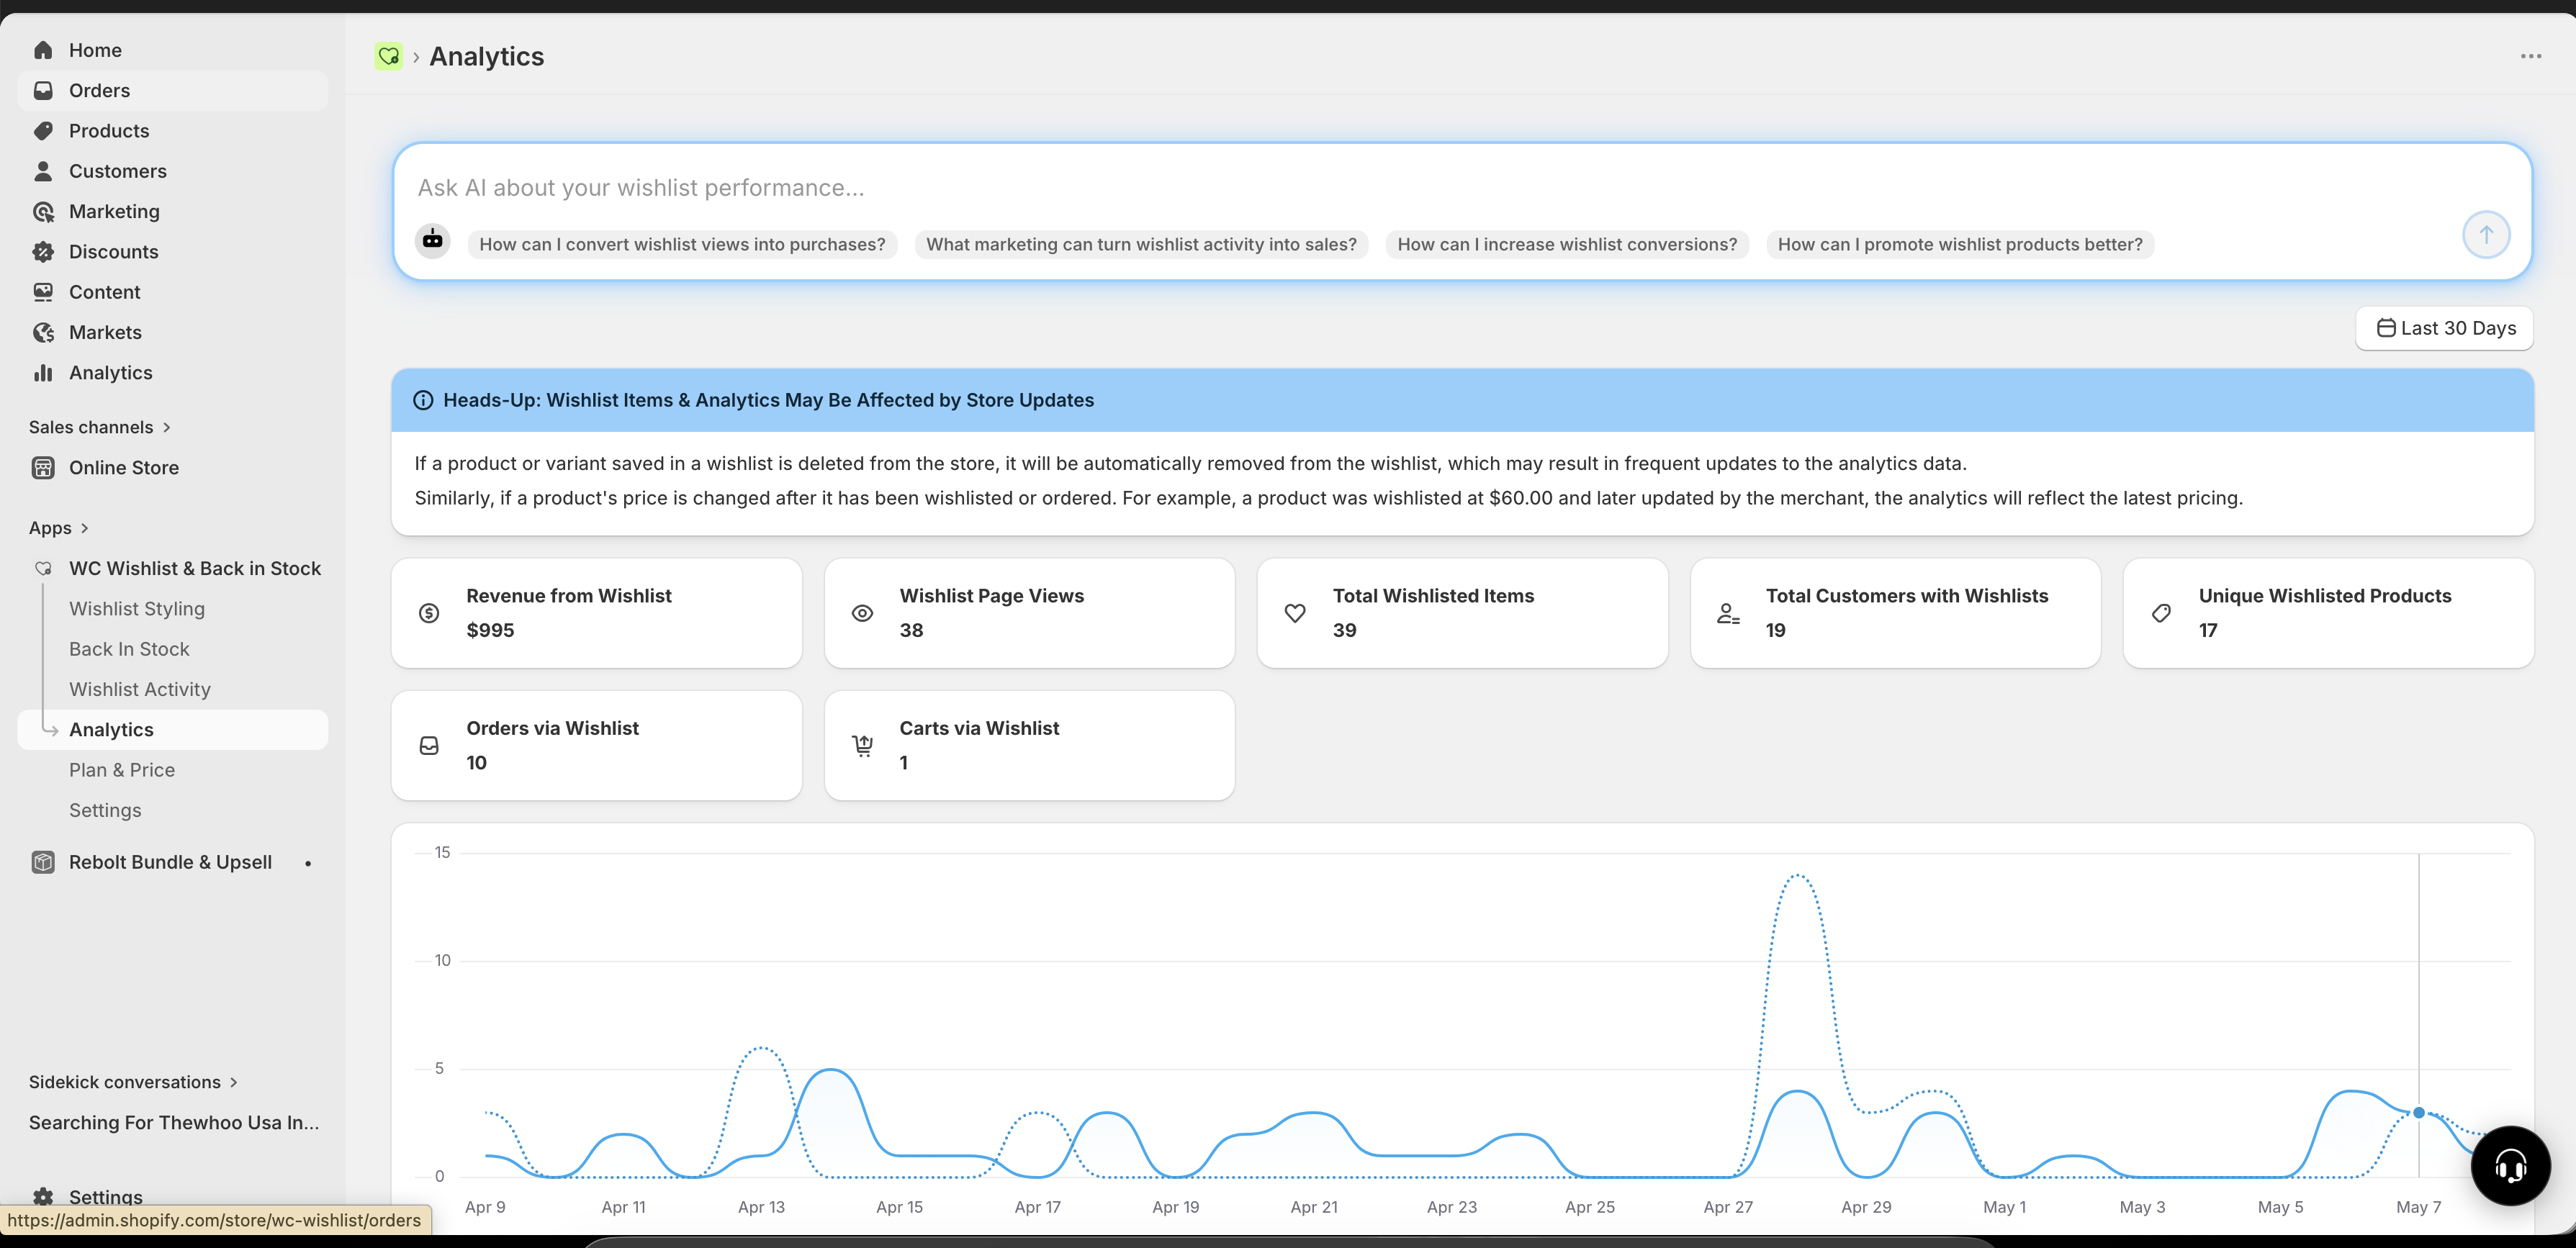
Task: Click the Orders via Wishlist 10 card
Action: pos(597,746)
